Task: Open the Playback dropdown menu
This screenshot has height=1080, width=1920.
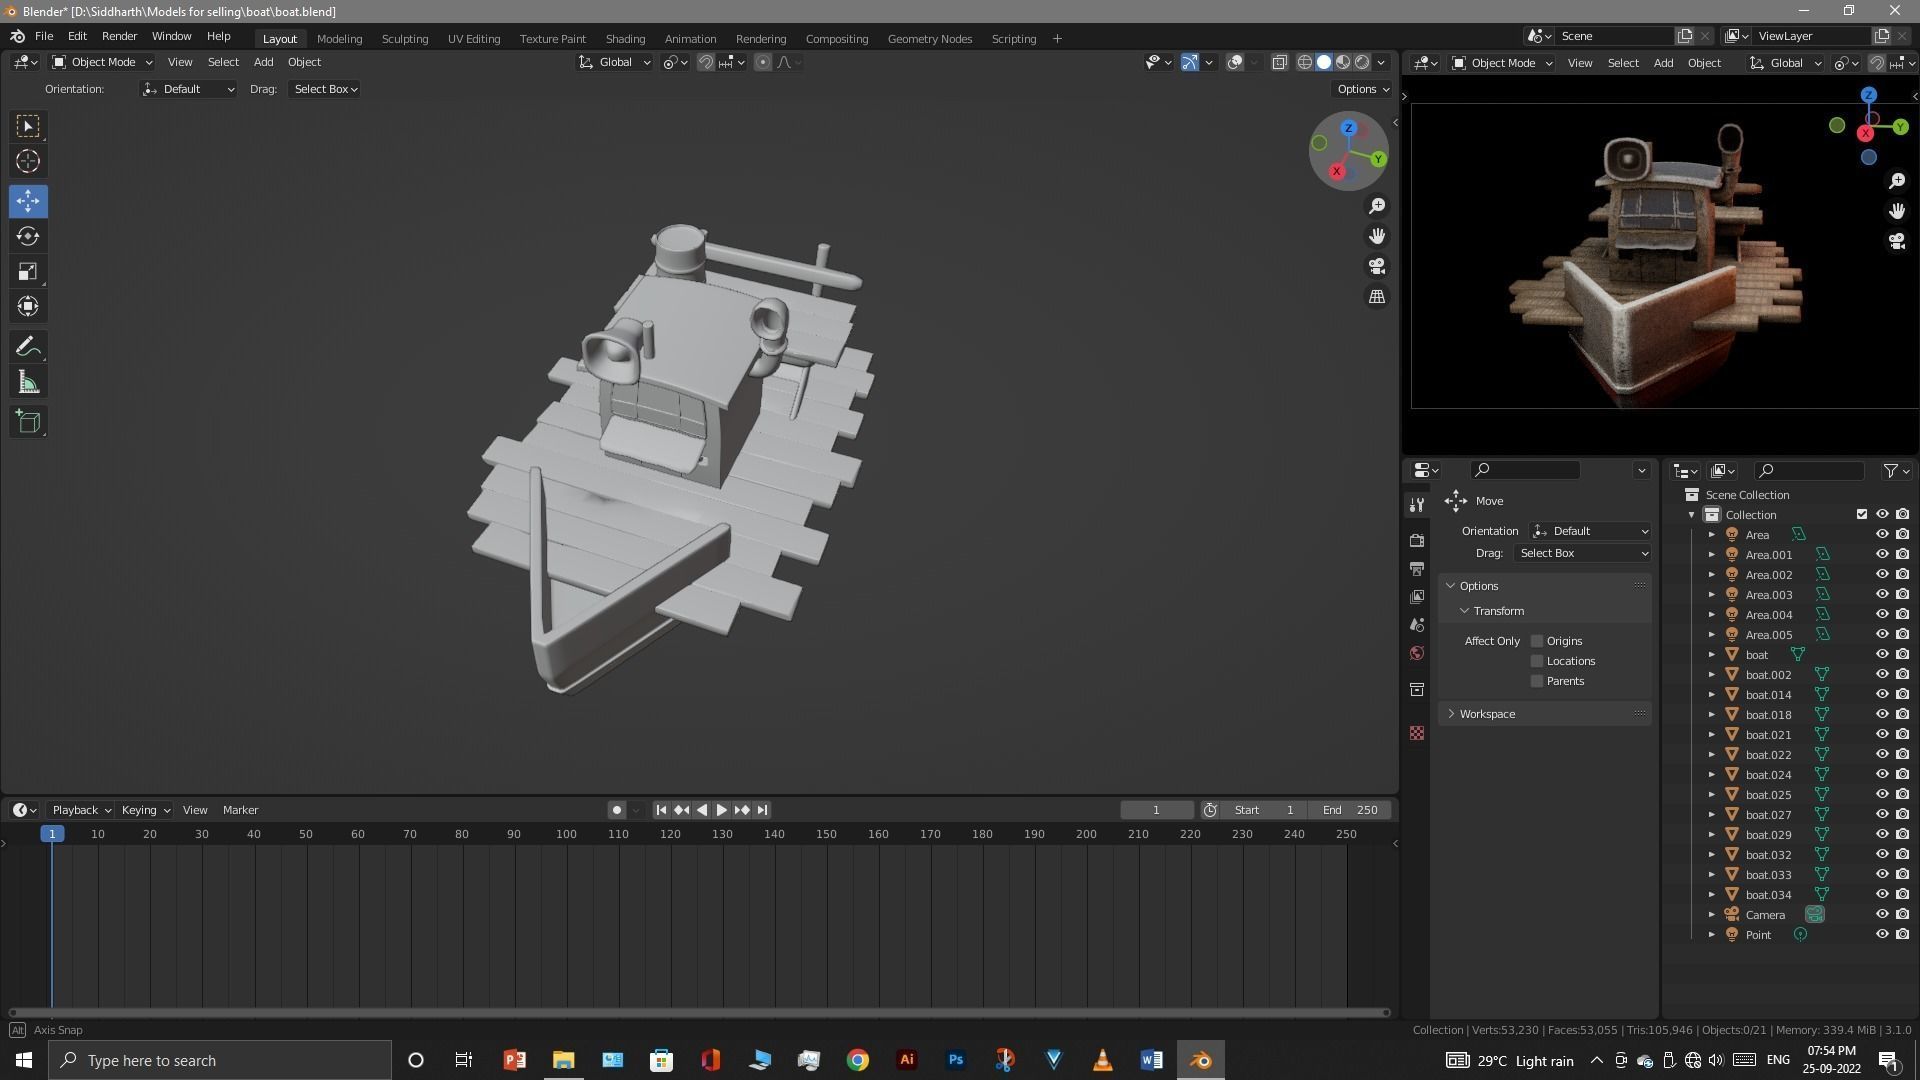Action: pos(81,810)
